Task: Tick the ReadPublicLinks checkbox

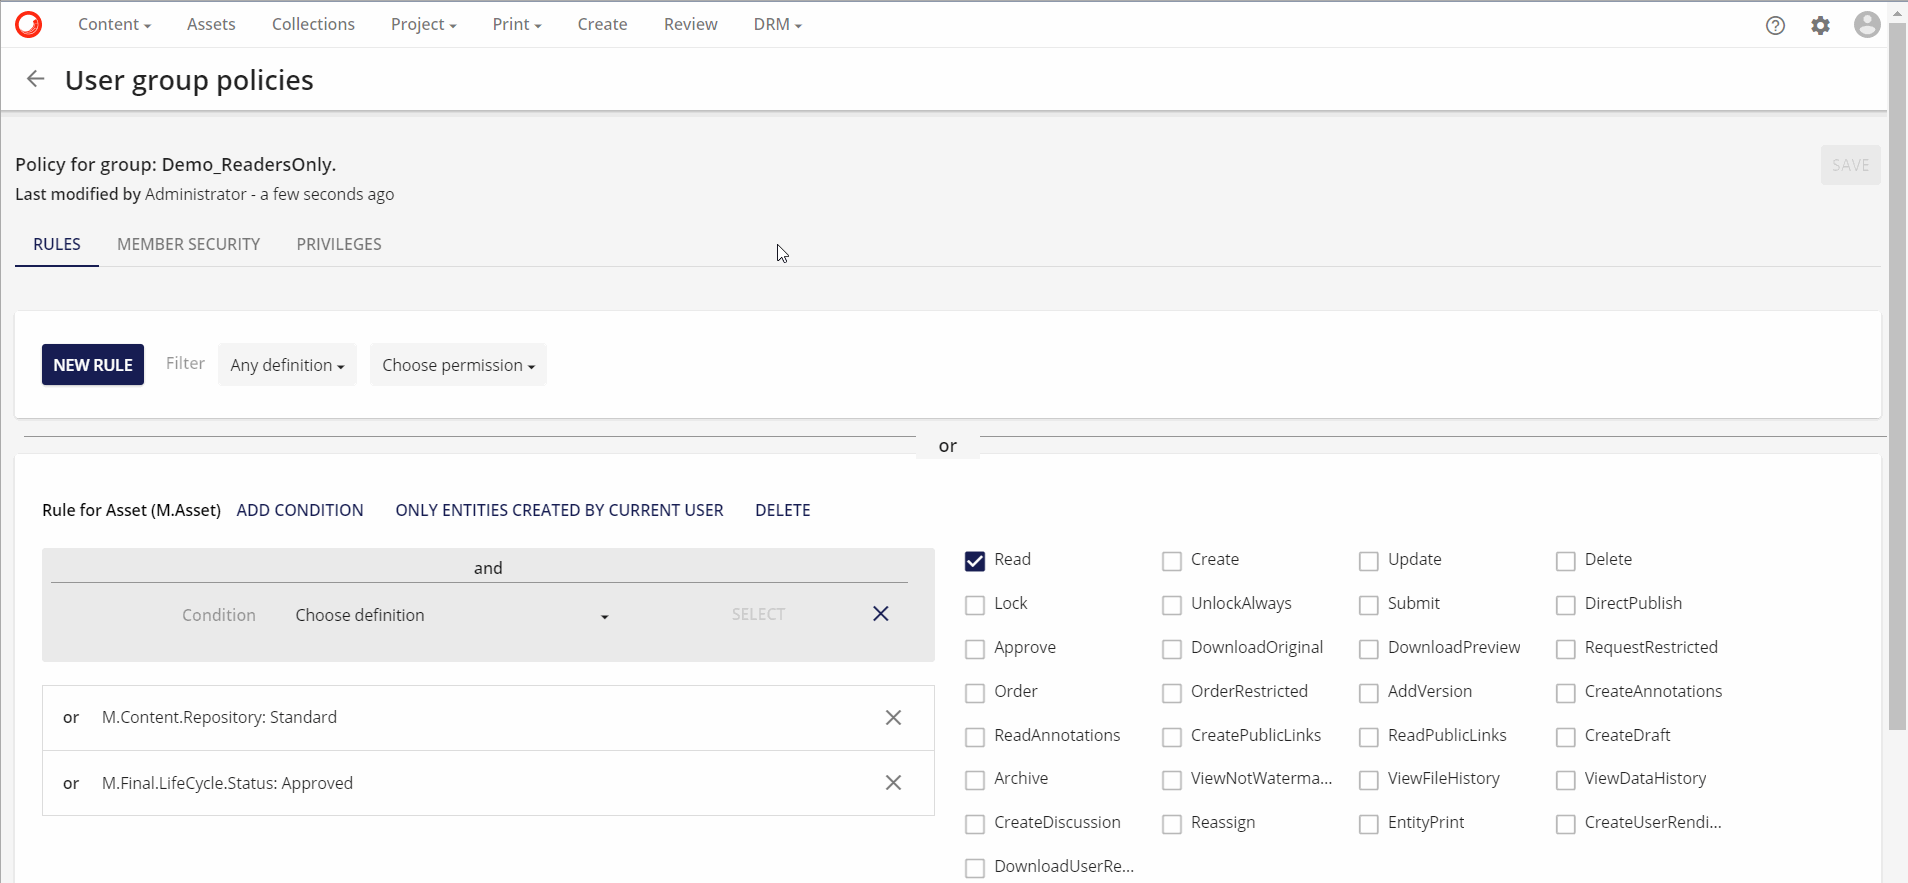Action: click(1369, 737)
